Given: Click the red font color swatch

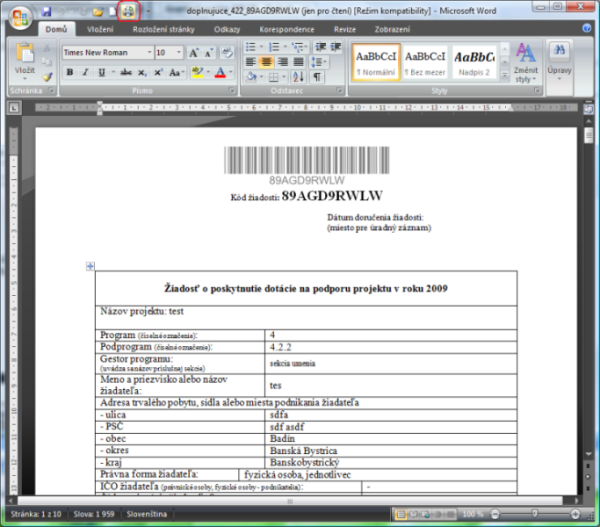Looking at the screenshot, I should coord(219,74).
